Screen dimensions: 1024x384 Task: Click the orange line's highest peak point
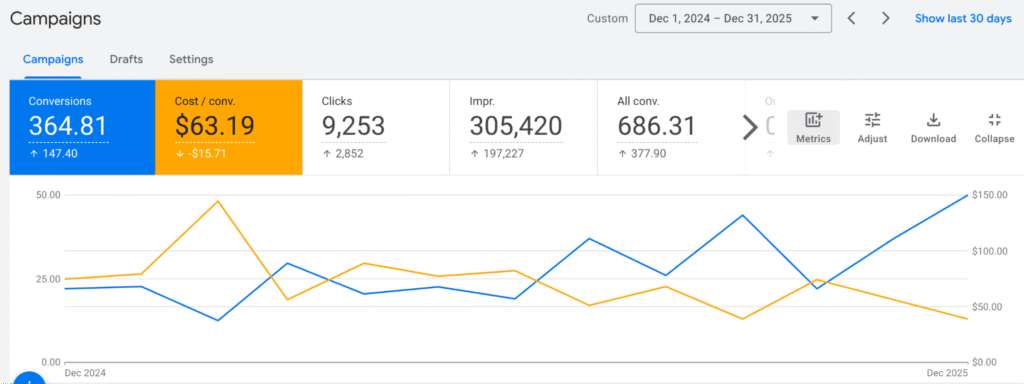point(218,201)
